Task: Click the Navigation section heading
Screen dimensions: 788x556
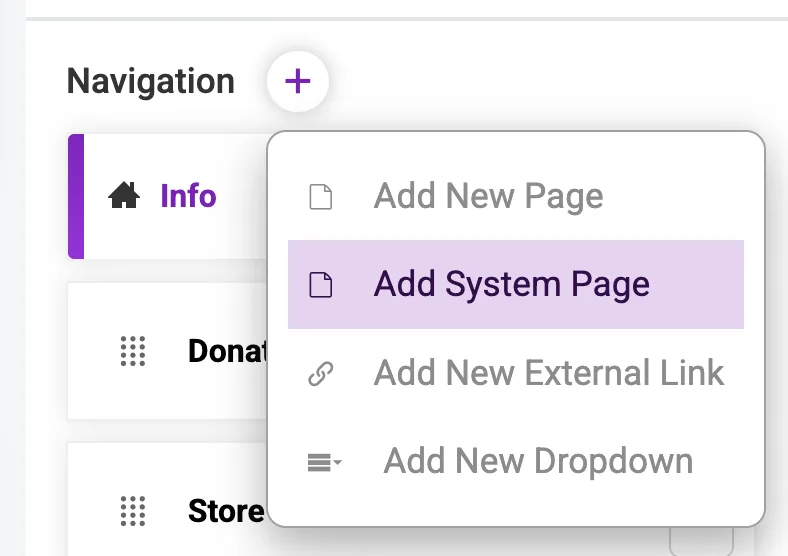Action: [x=151, y=81]
